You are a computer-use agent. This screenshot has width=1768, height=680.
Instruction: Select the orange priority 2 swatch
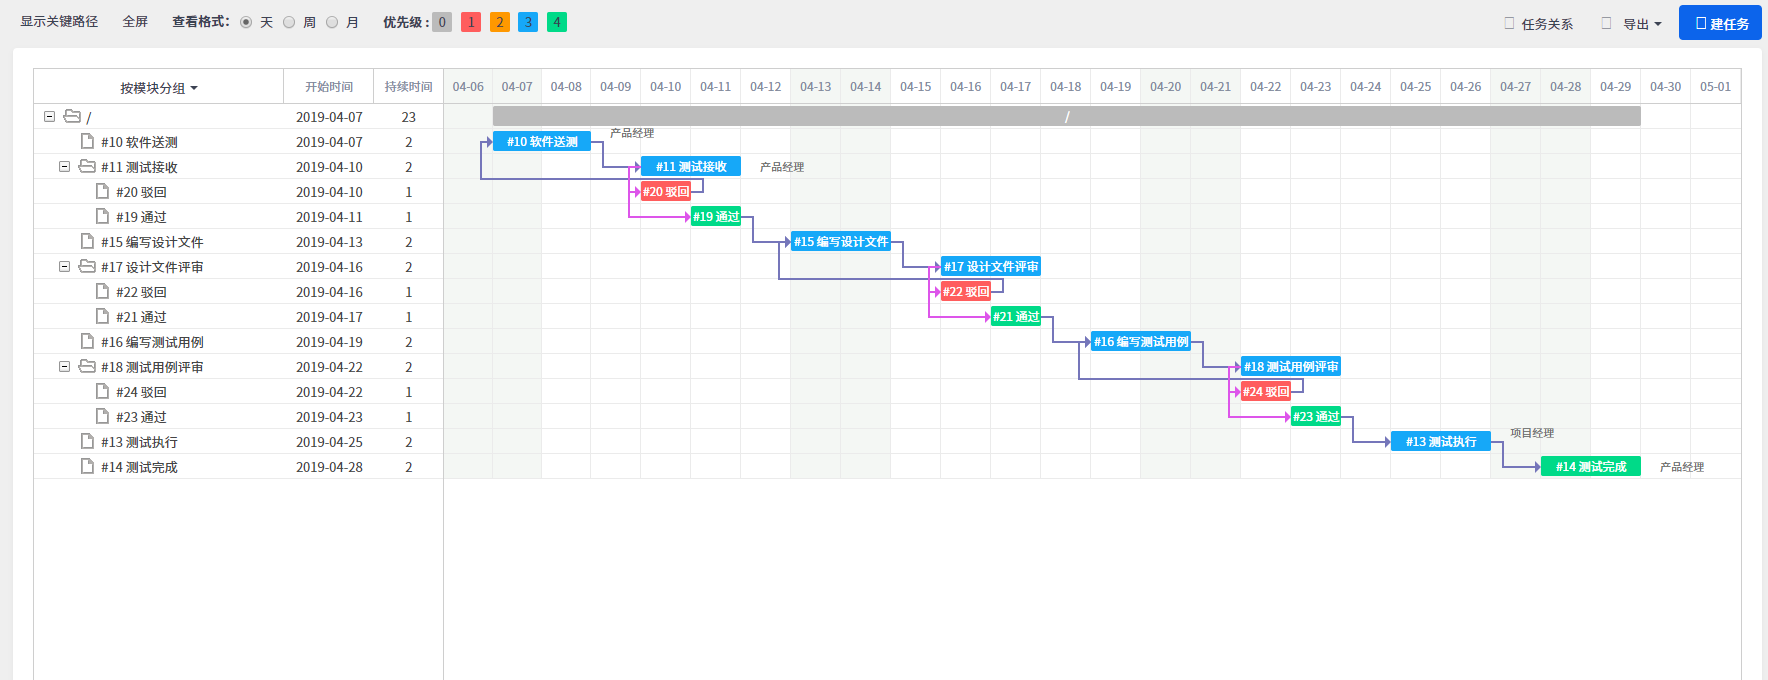(500, 22)
